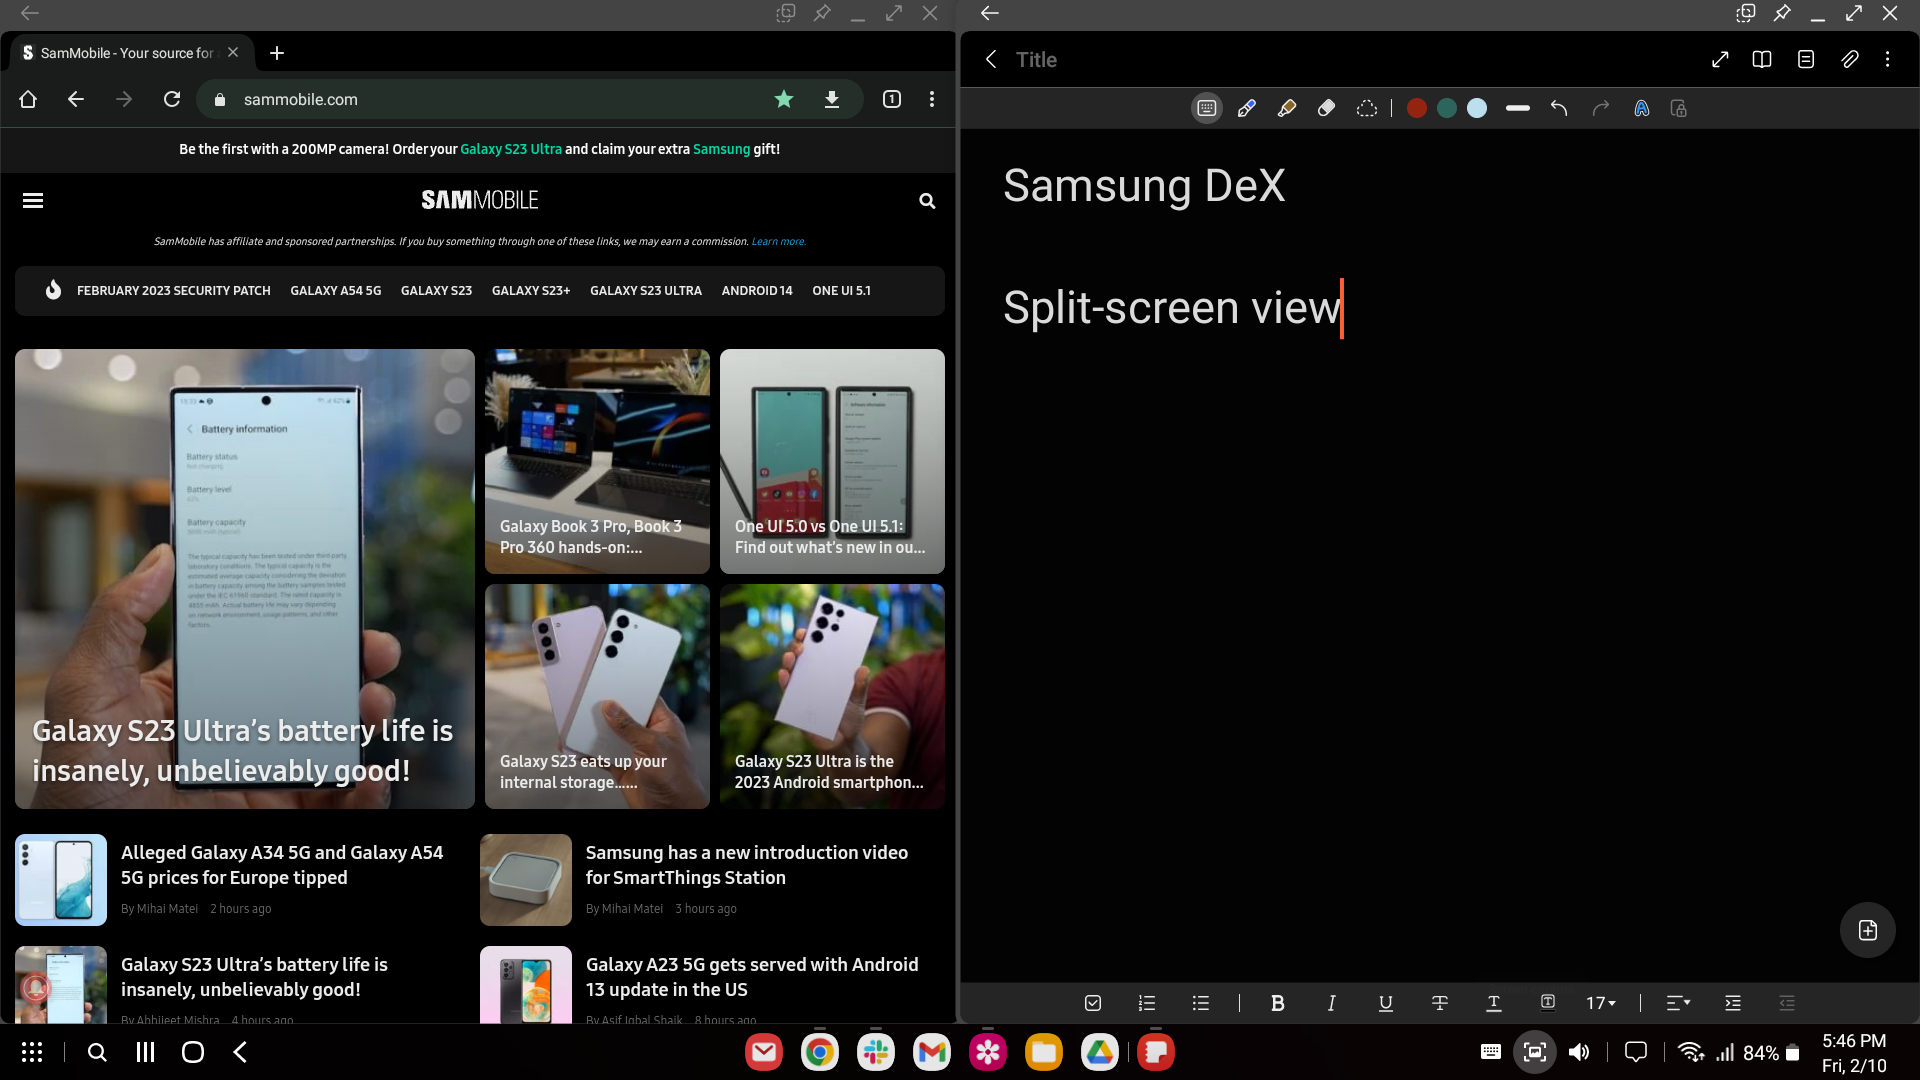Toggle italic formatting
The height and width of the screenshot is (1080, 1920).
(x=1331, y=1003)
